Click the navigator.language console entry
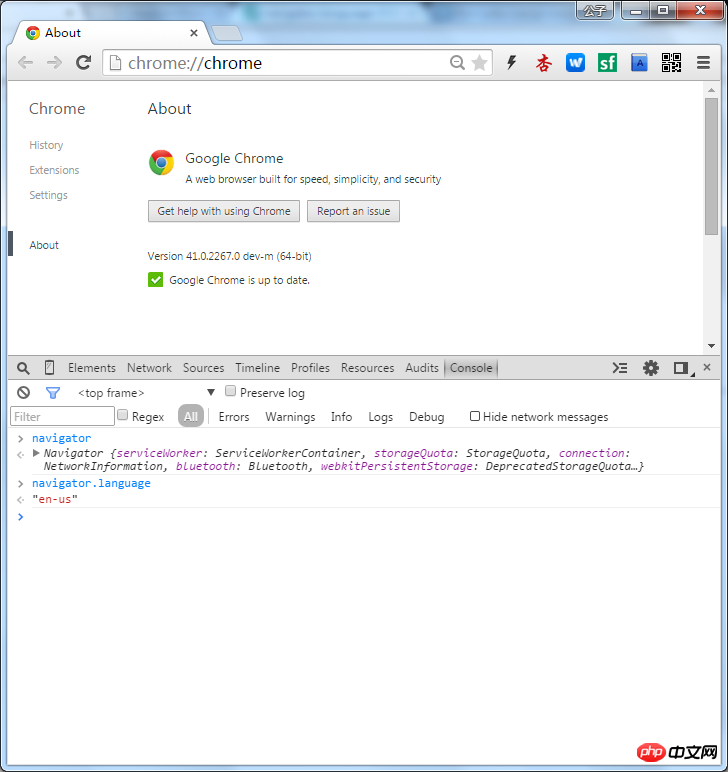This screenshot has height=772, width=728. point(91,483)
